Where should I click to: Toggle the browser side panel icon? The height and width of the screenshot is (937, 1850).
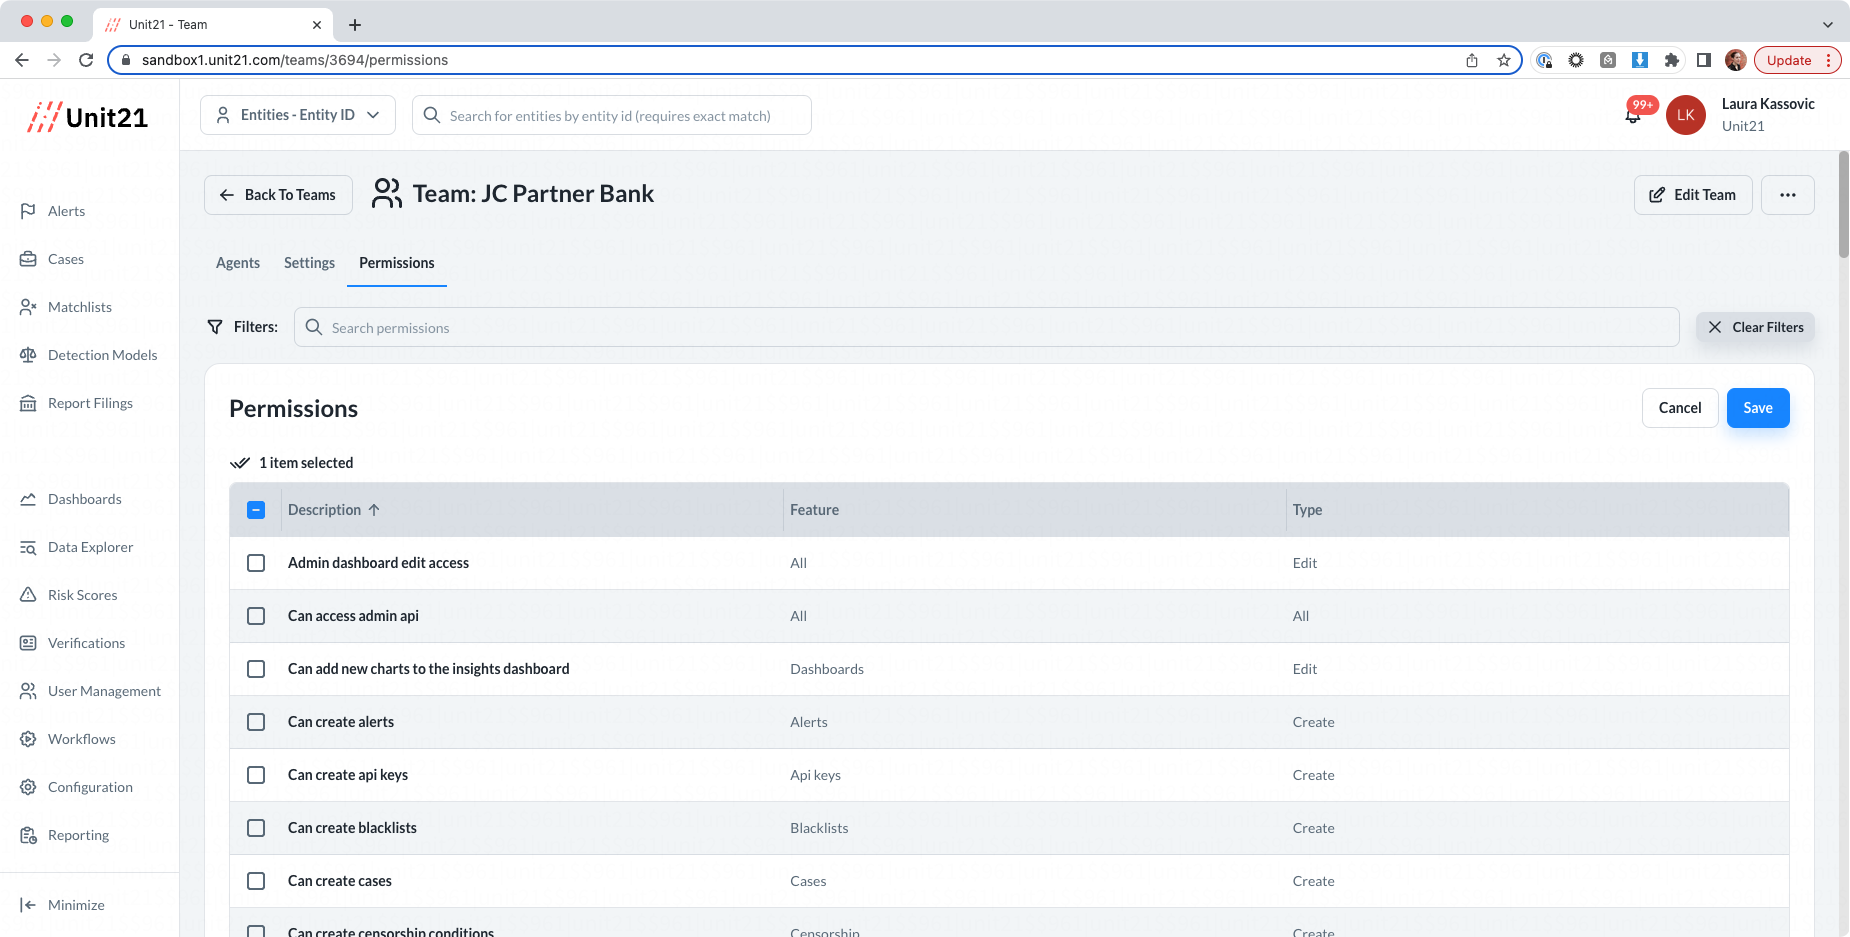click(1704, 60)
